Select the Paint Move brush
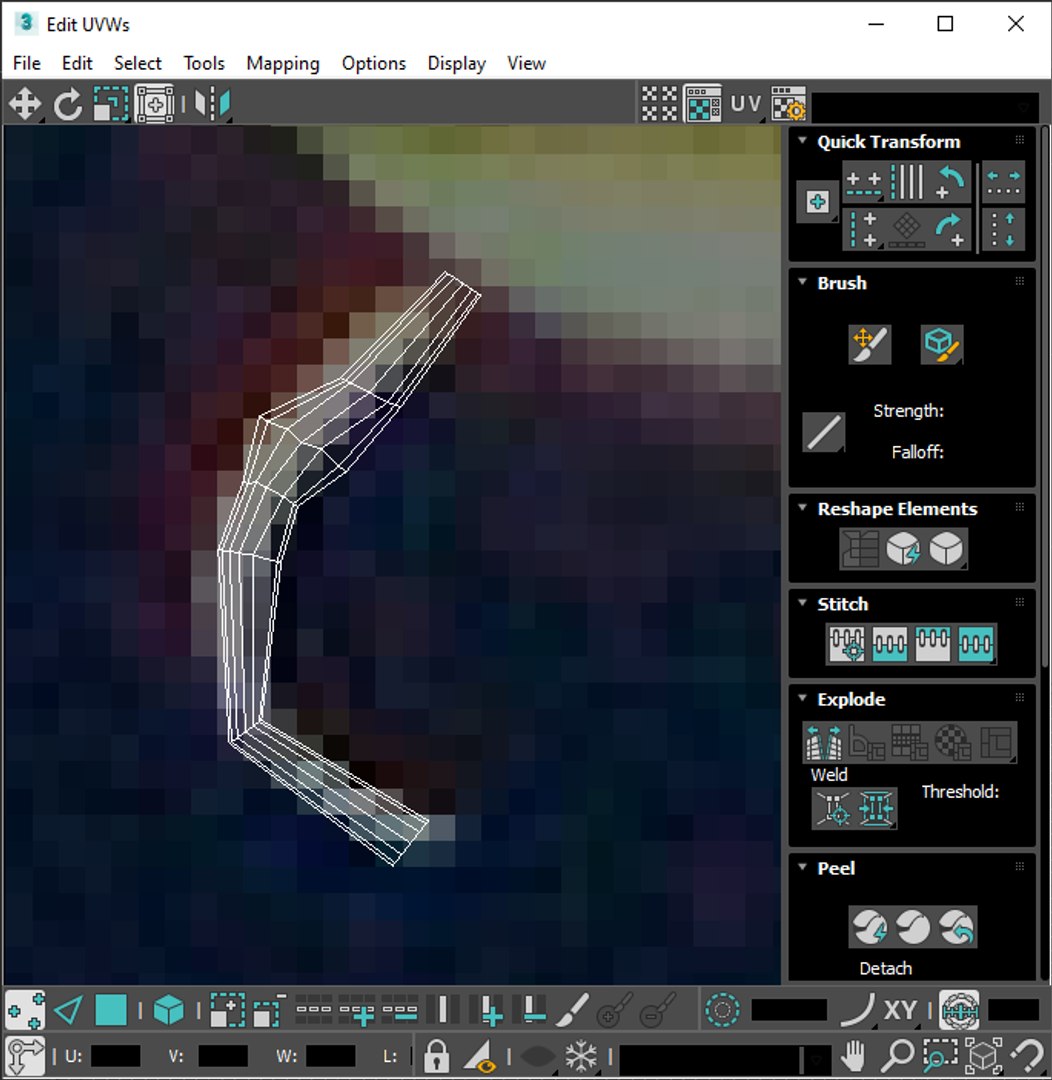Image resolution: width=1052 pixels, height=1080 pixels. 870,344
